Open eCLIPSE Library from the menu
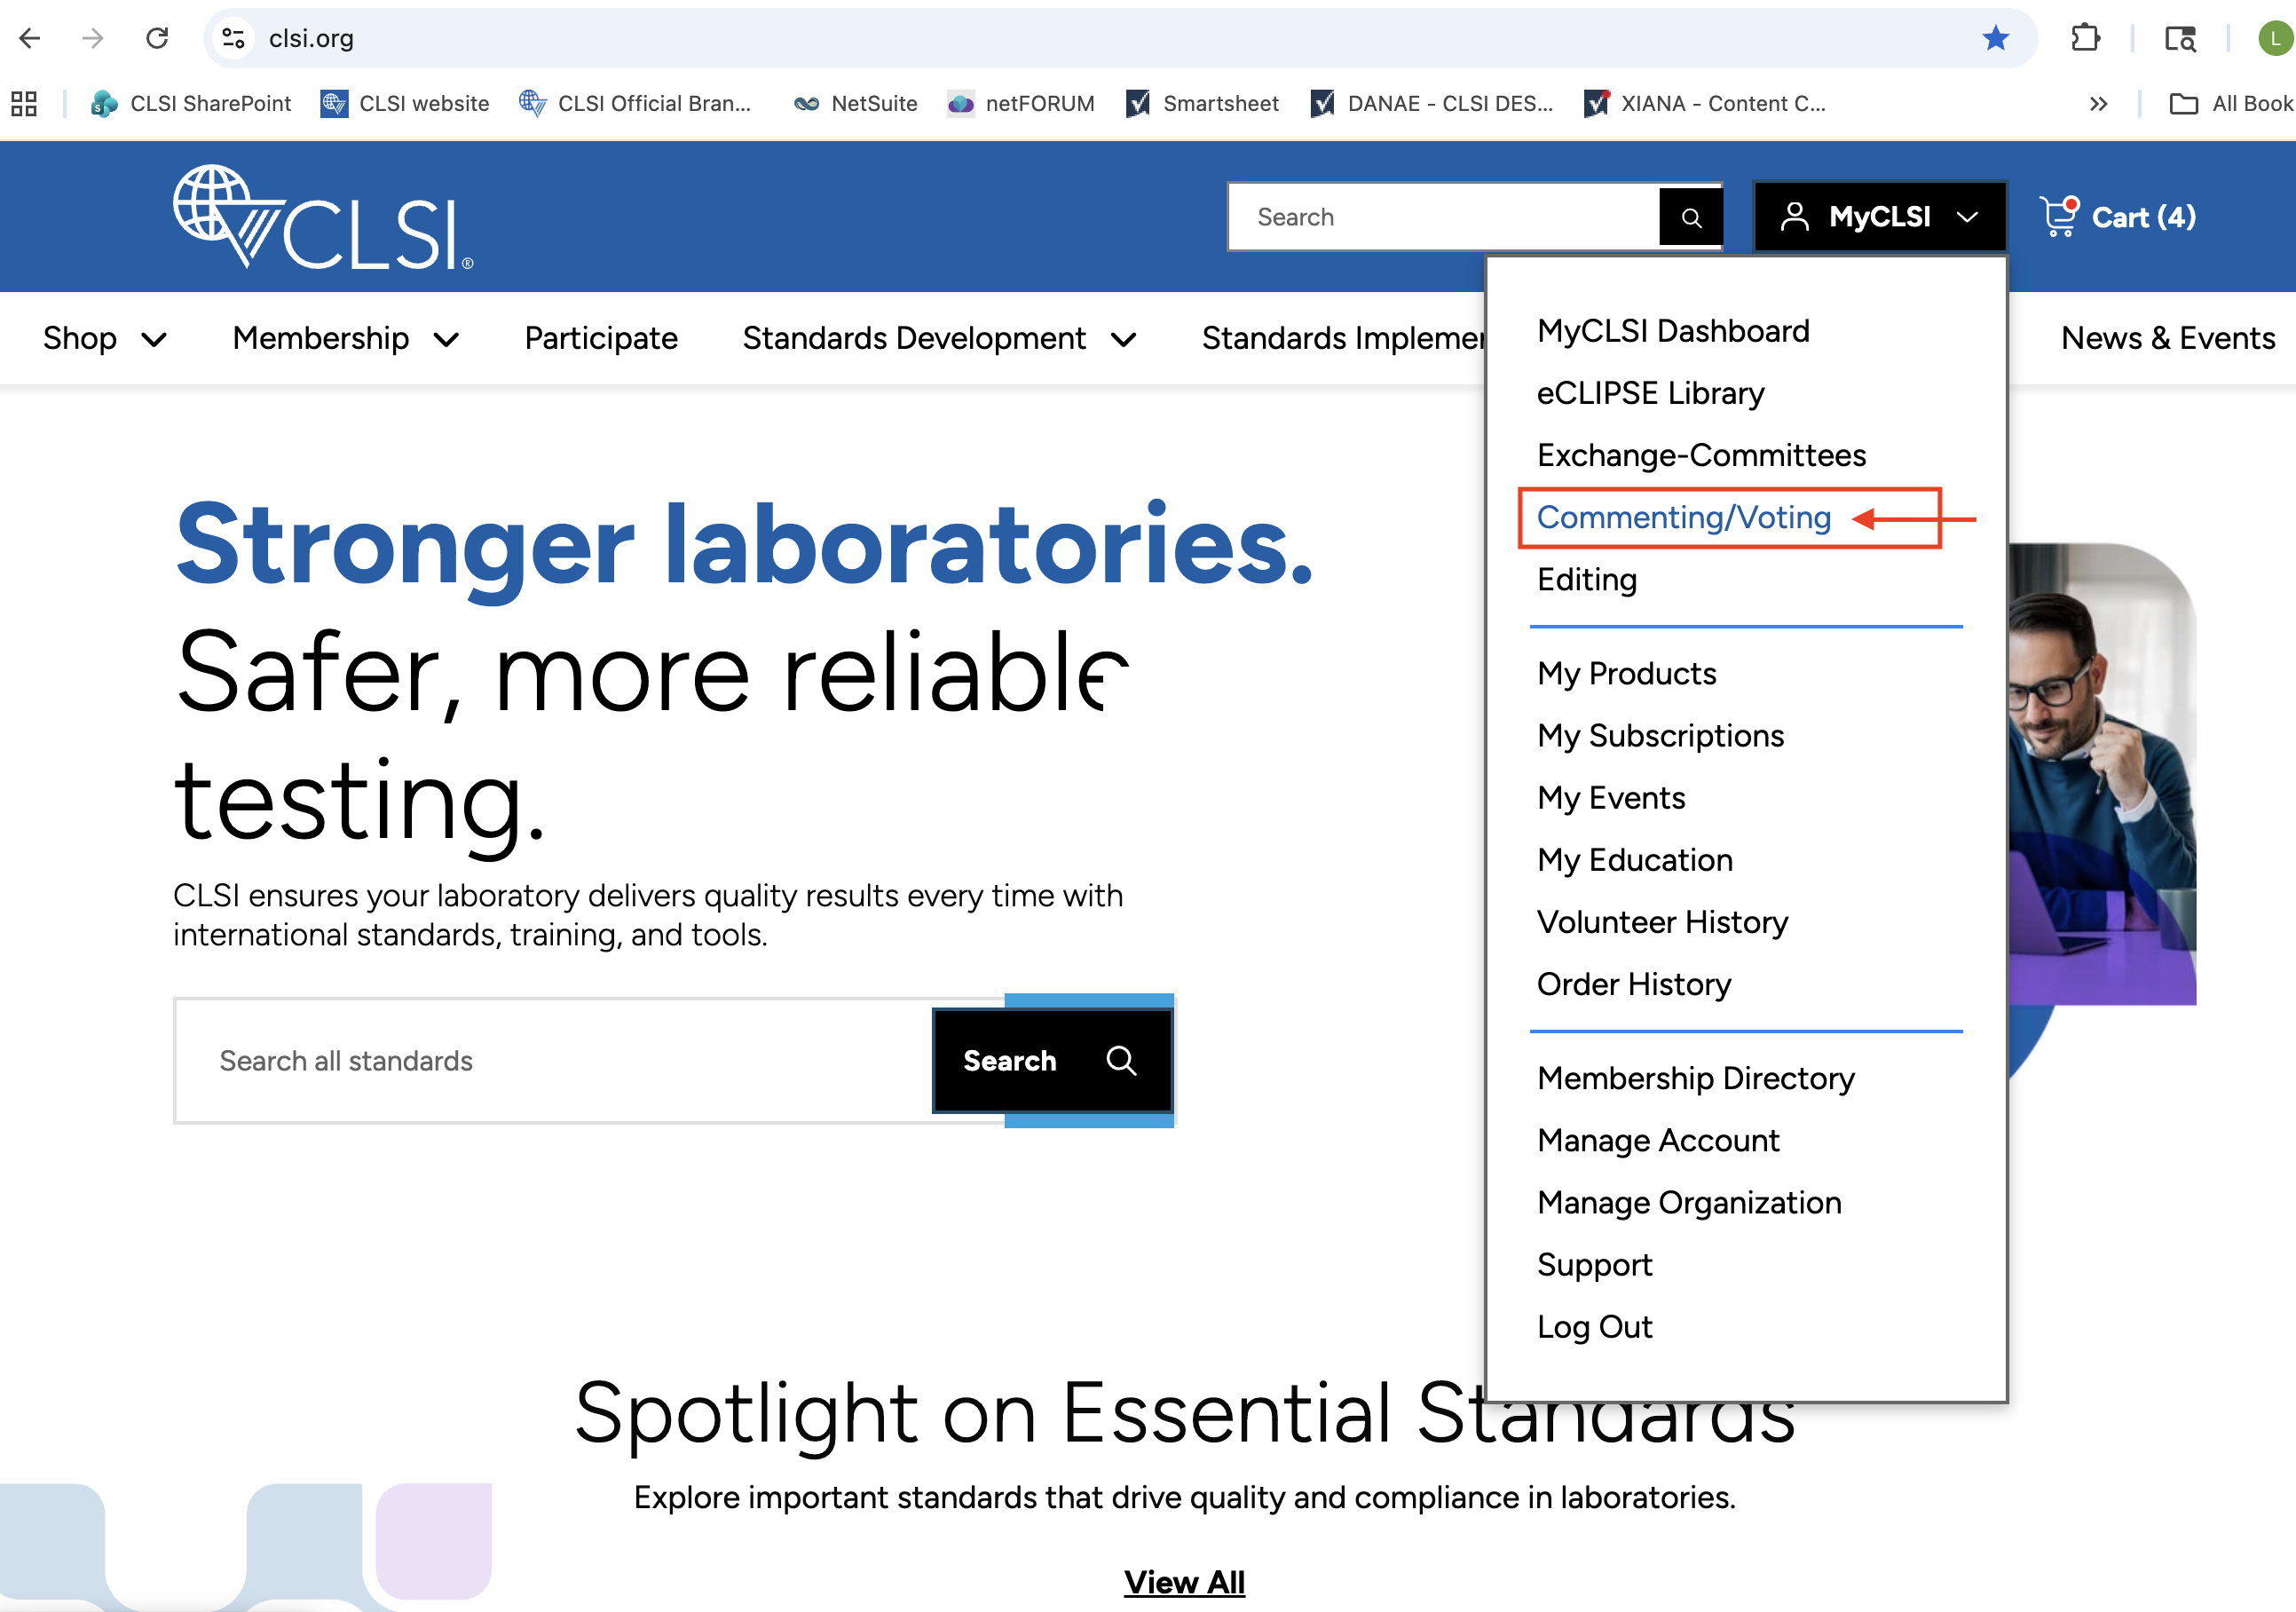2296x1612 pixels. 1650,393
